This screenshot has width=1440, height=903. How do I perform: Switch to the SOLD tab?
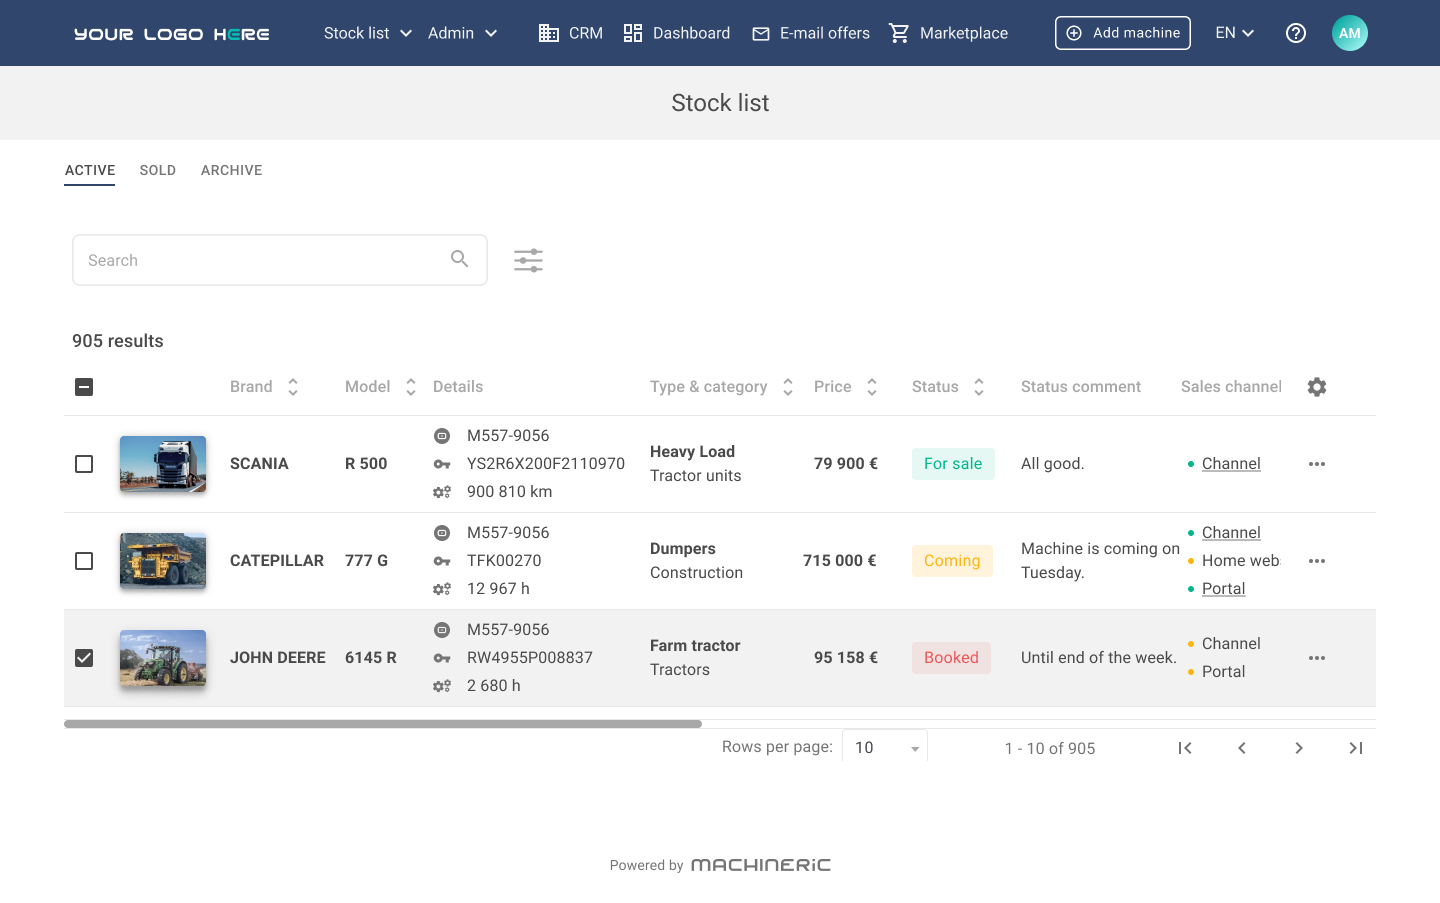[158, 170]
